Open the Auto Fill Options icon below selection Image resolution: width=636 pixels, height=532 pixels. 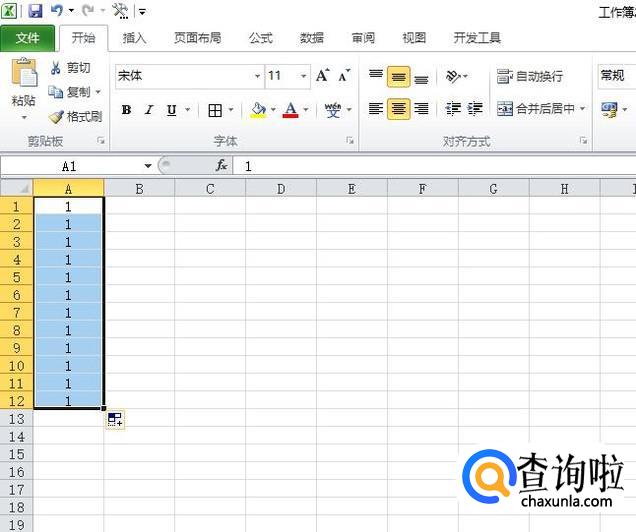114,420
